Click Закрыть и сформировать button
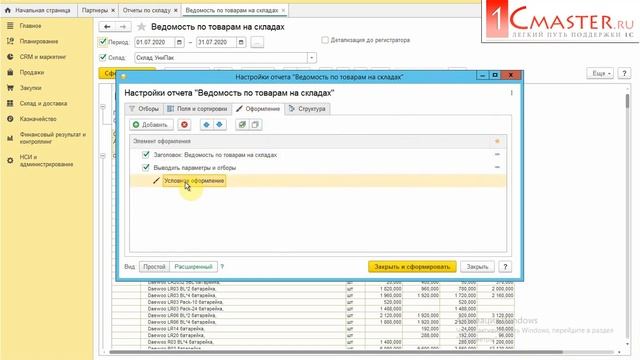Screen dimensions: 640x360 point(412,267)
